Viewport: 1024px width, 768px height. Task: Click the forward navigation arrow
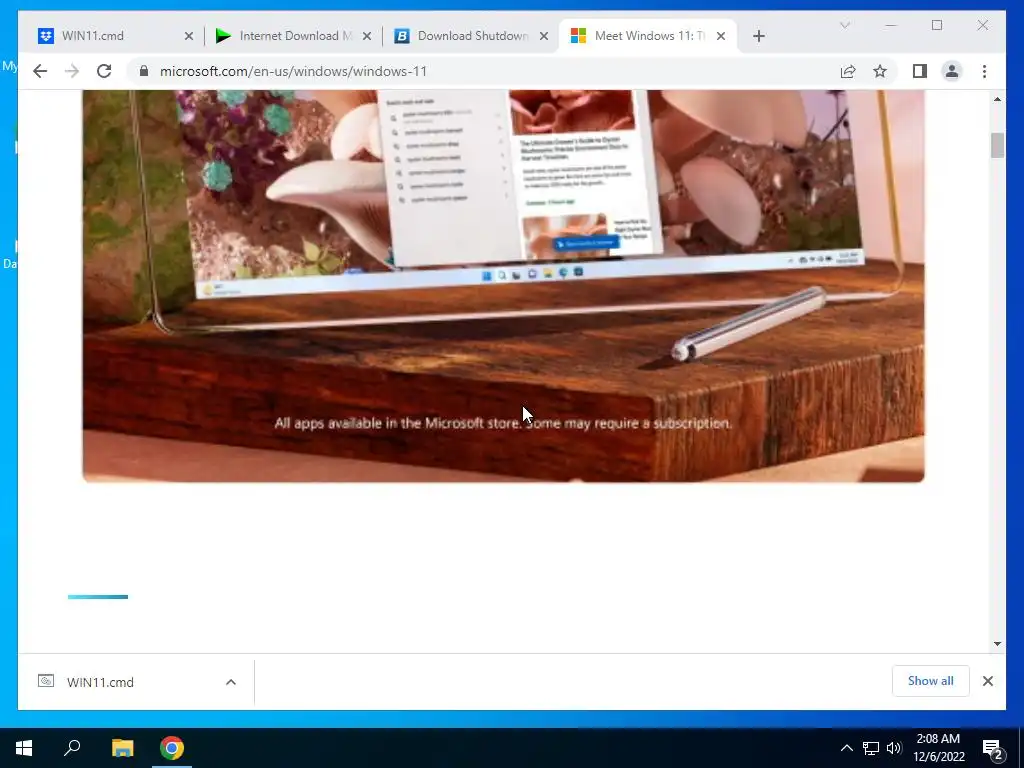point(72,71)
